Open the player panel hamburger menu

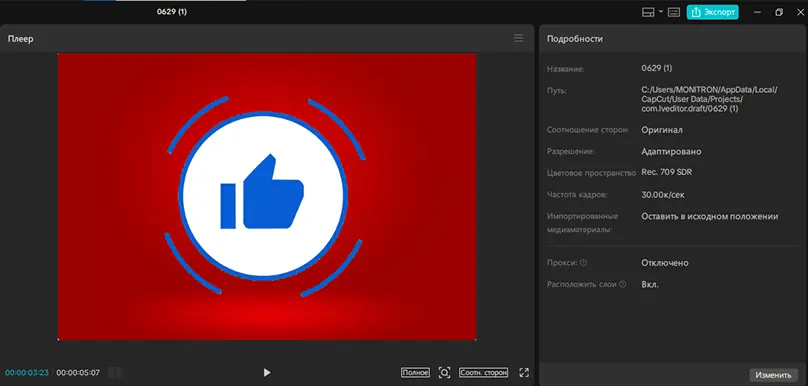[518, 39]
